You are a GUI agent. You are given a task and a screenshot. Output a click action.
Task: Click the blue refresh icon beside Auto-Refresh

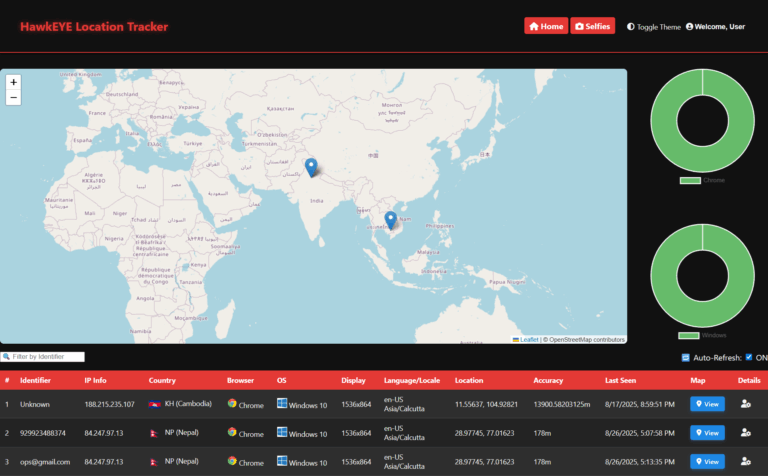click(x=685, y=357)
